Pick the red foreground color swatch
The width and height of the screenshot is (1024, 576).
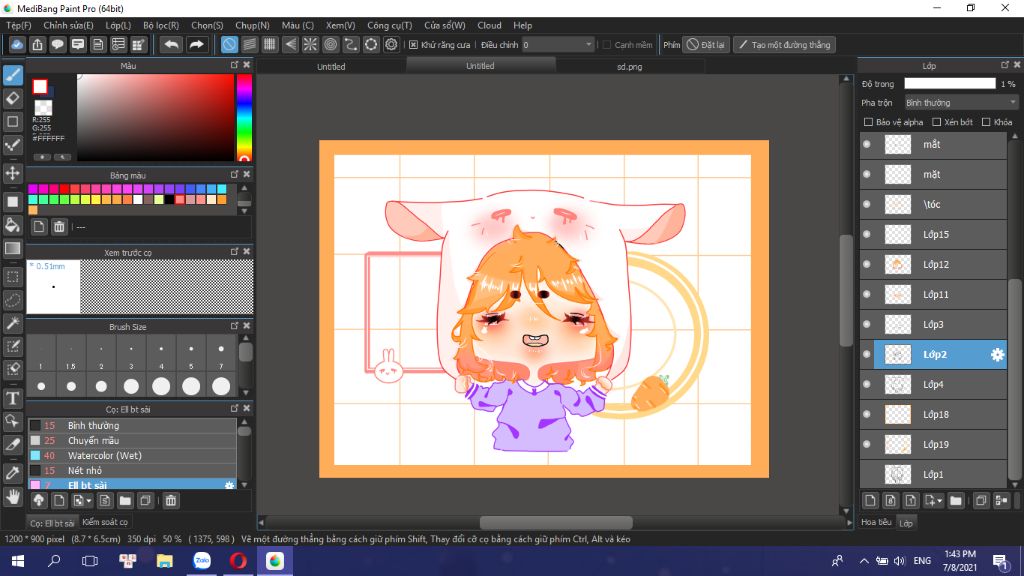tap(40, 86)
